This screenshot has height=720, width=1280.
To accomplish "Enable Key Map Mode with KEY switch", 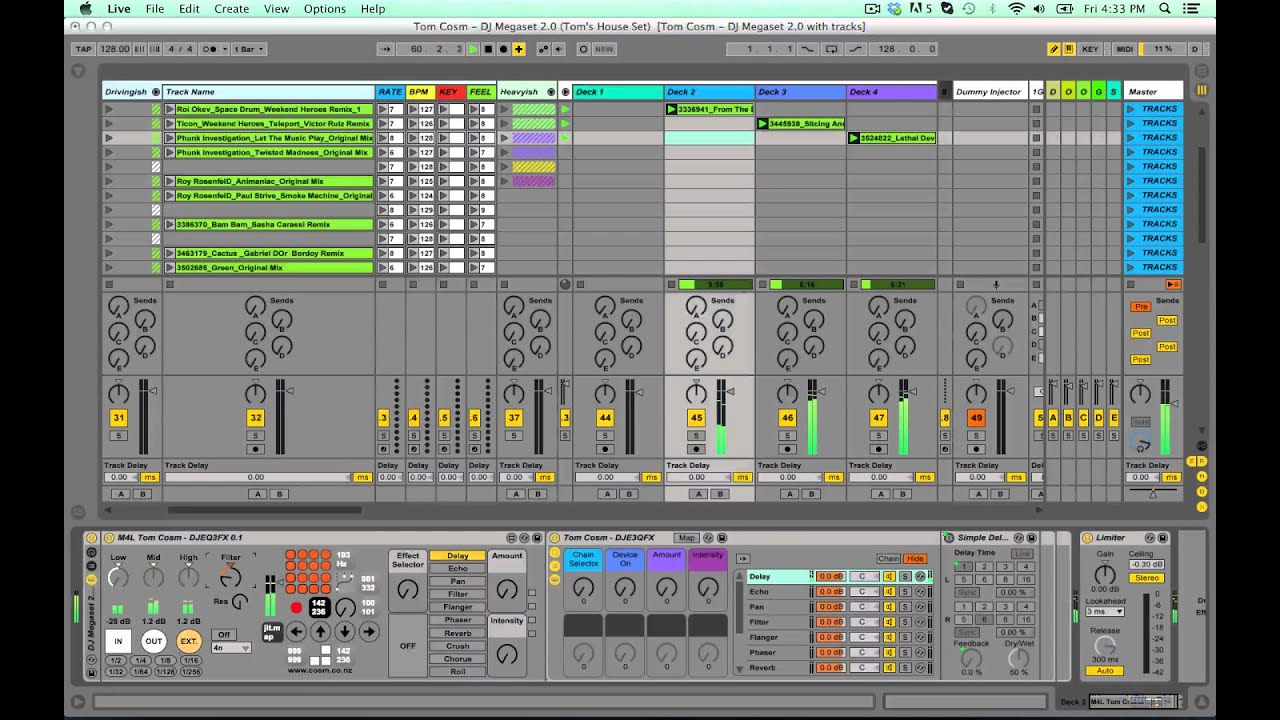I will [1090, 49].
